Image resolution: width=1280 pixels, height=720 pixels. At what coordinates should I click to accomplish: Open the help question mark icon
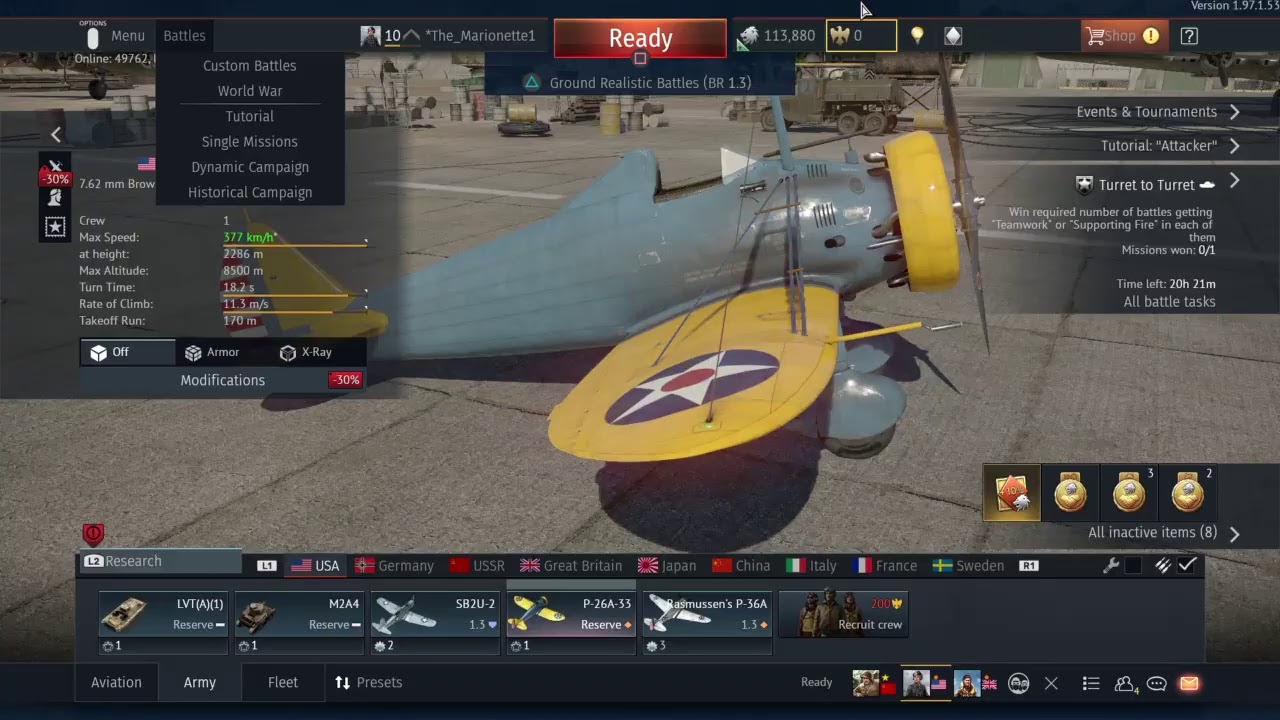tap(1189, 36)
